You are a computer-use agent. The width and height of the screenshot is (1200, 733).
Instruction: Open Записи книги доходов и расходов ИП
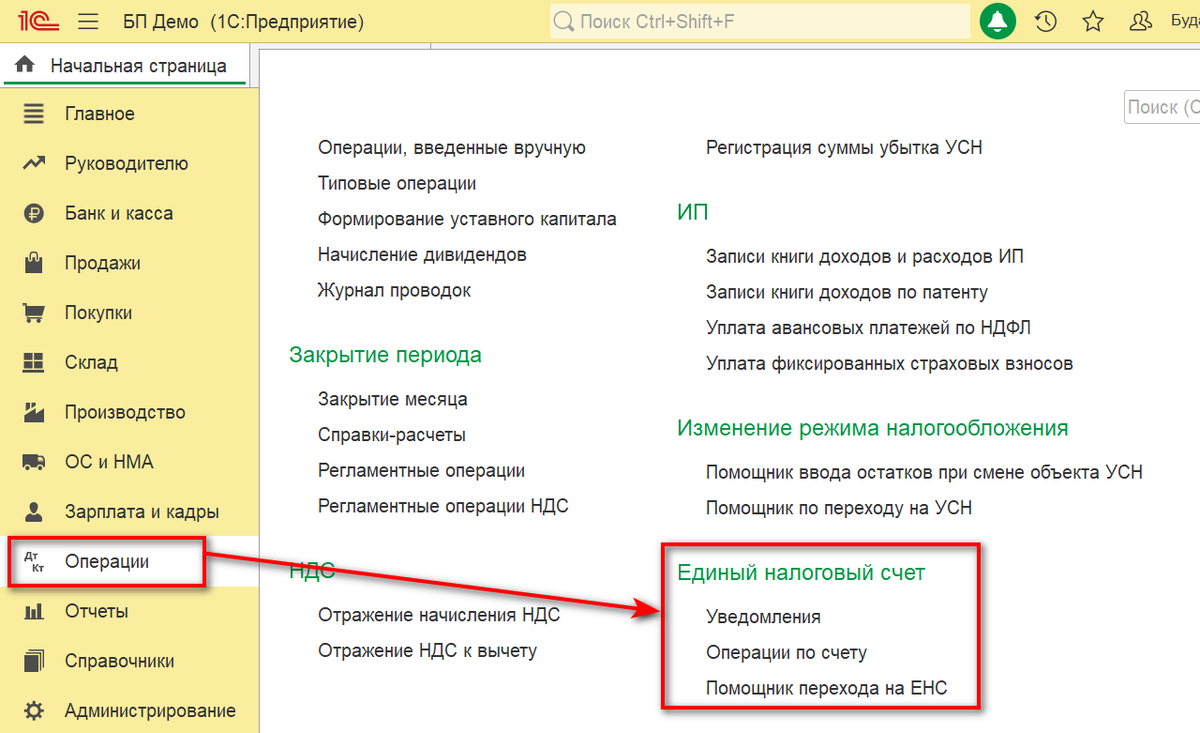(x=865, y=257)
